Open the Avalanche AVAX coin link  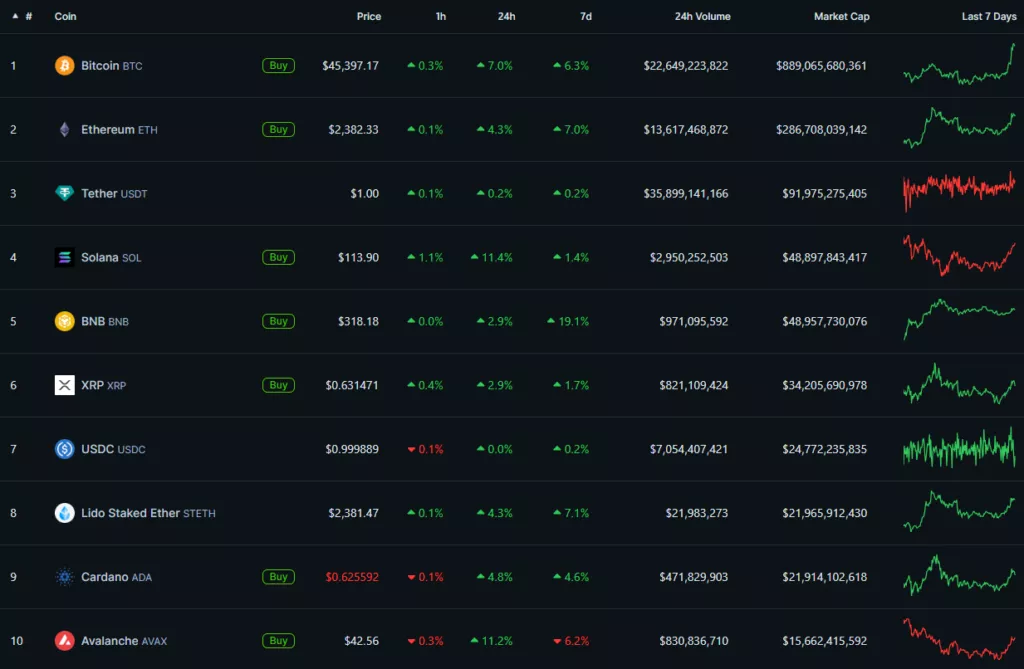coord(124,641)
